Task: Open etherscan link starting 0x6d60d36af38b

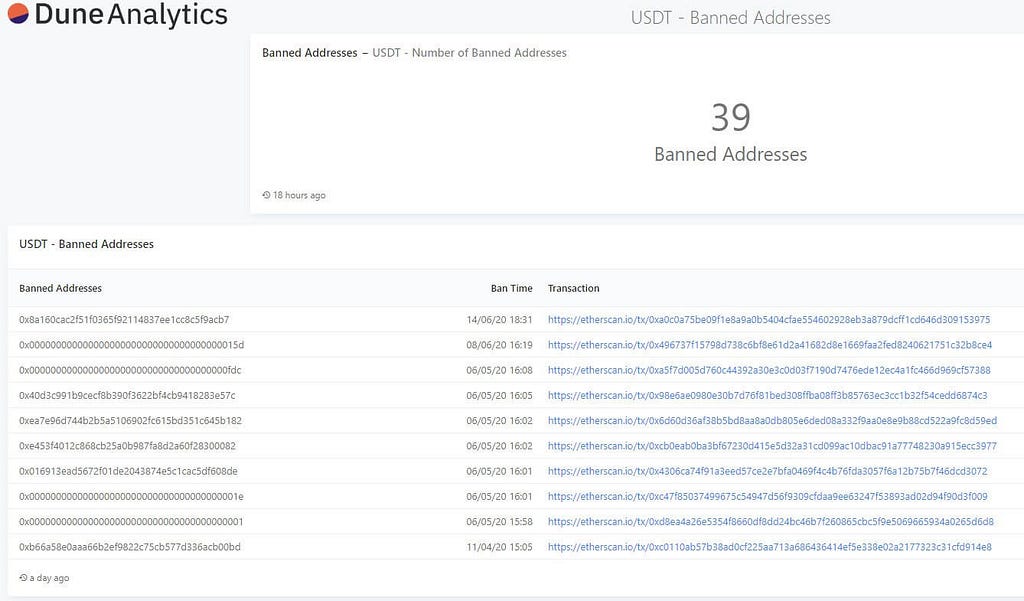Action: tap(772, 421)
